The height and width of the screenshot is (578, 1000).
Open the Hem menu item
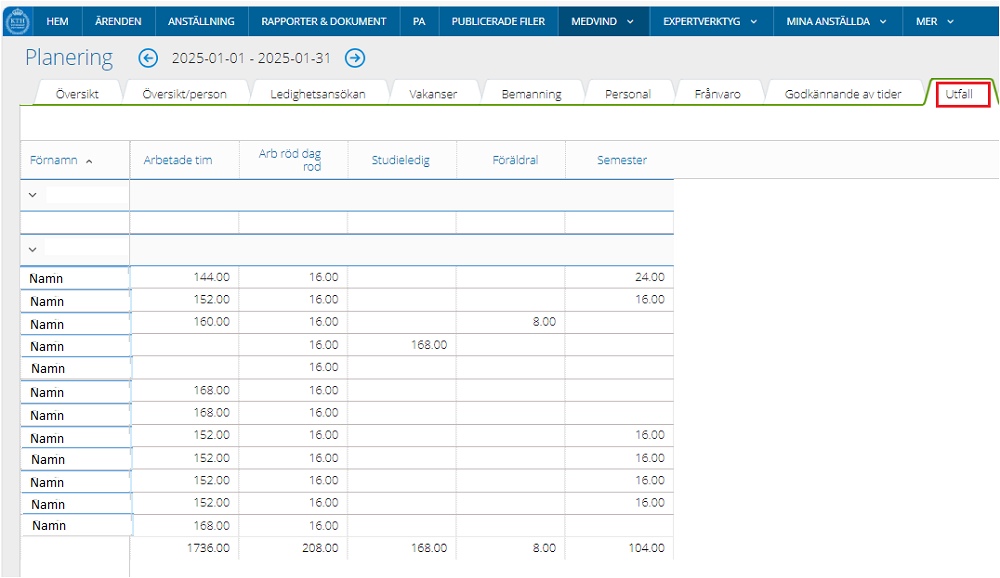tap(57, 21)
